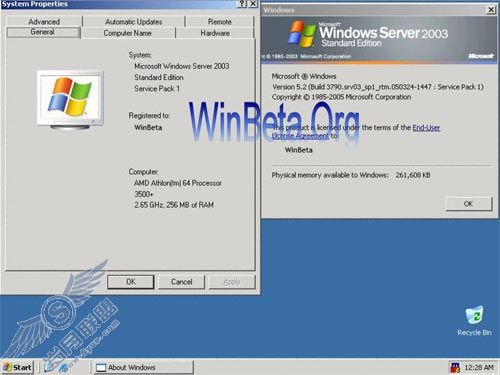The width and height of the screenshot is (500, 375).
Task: Open the Automatic Updates tab
Action: (x=134, y=22)
